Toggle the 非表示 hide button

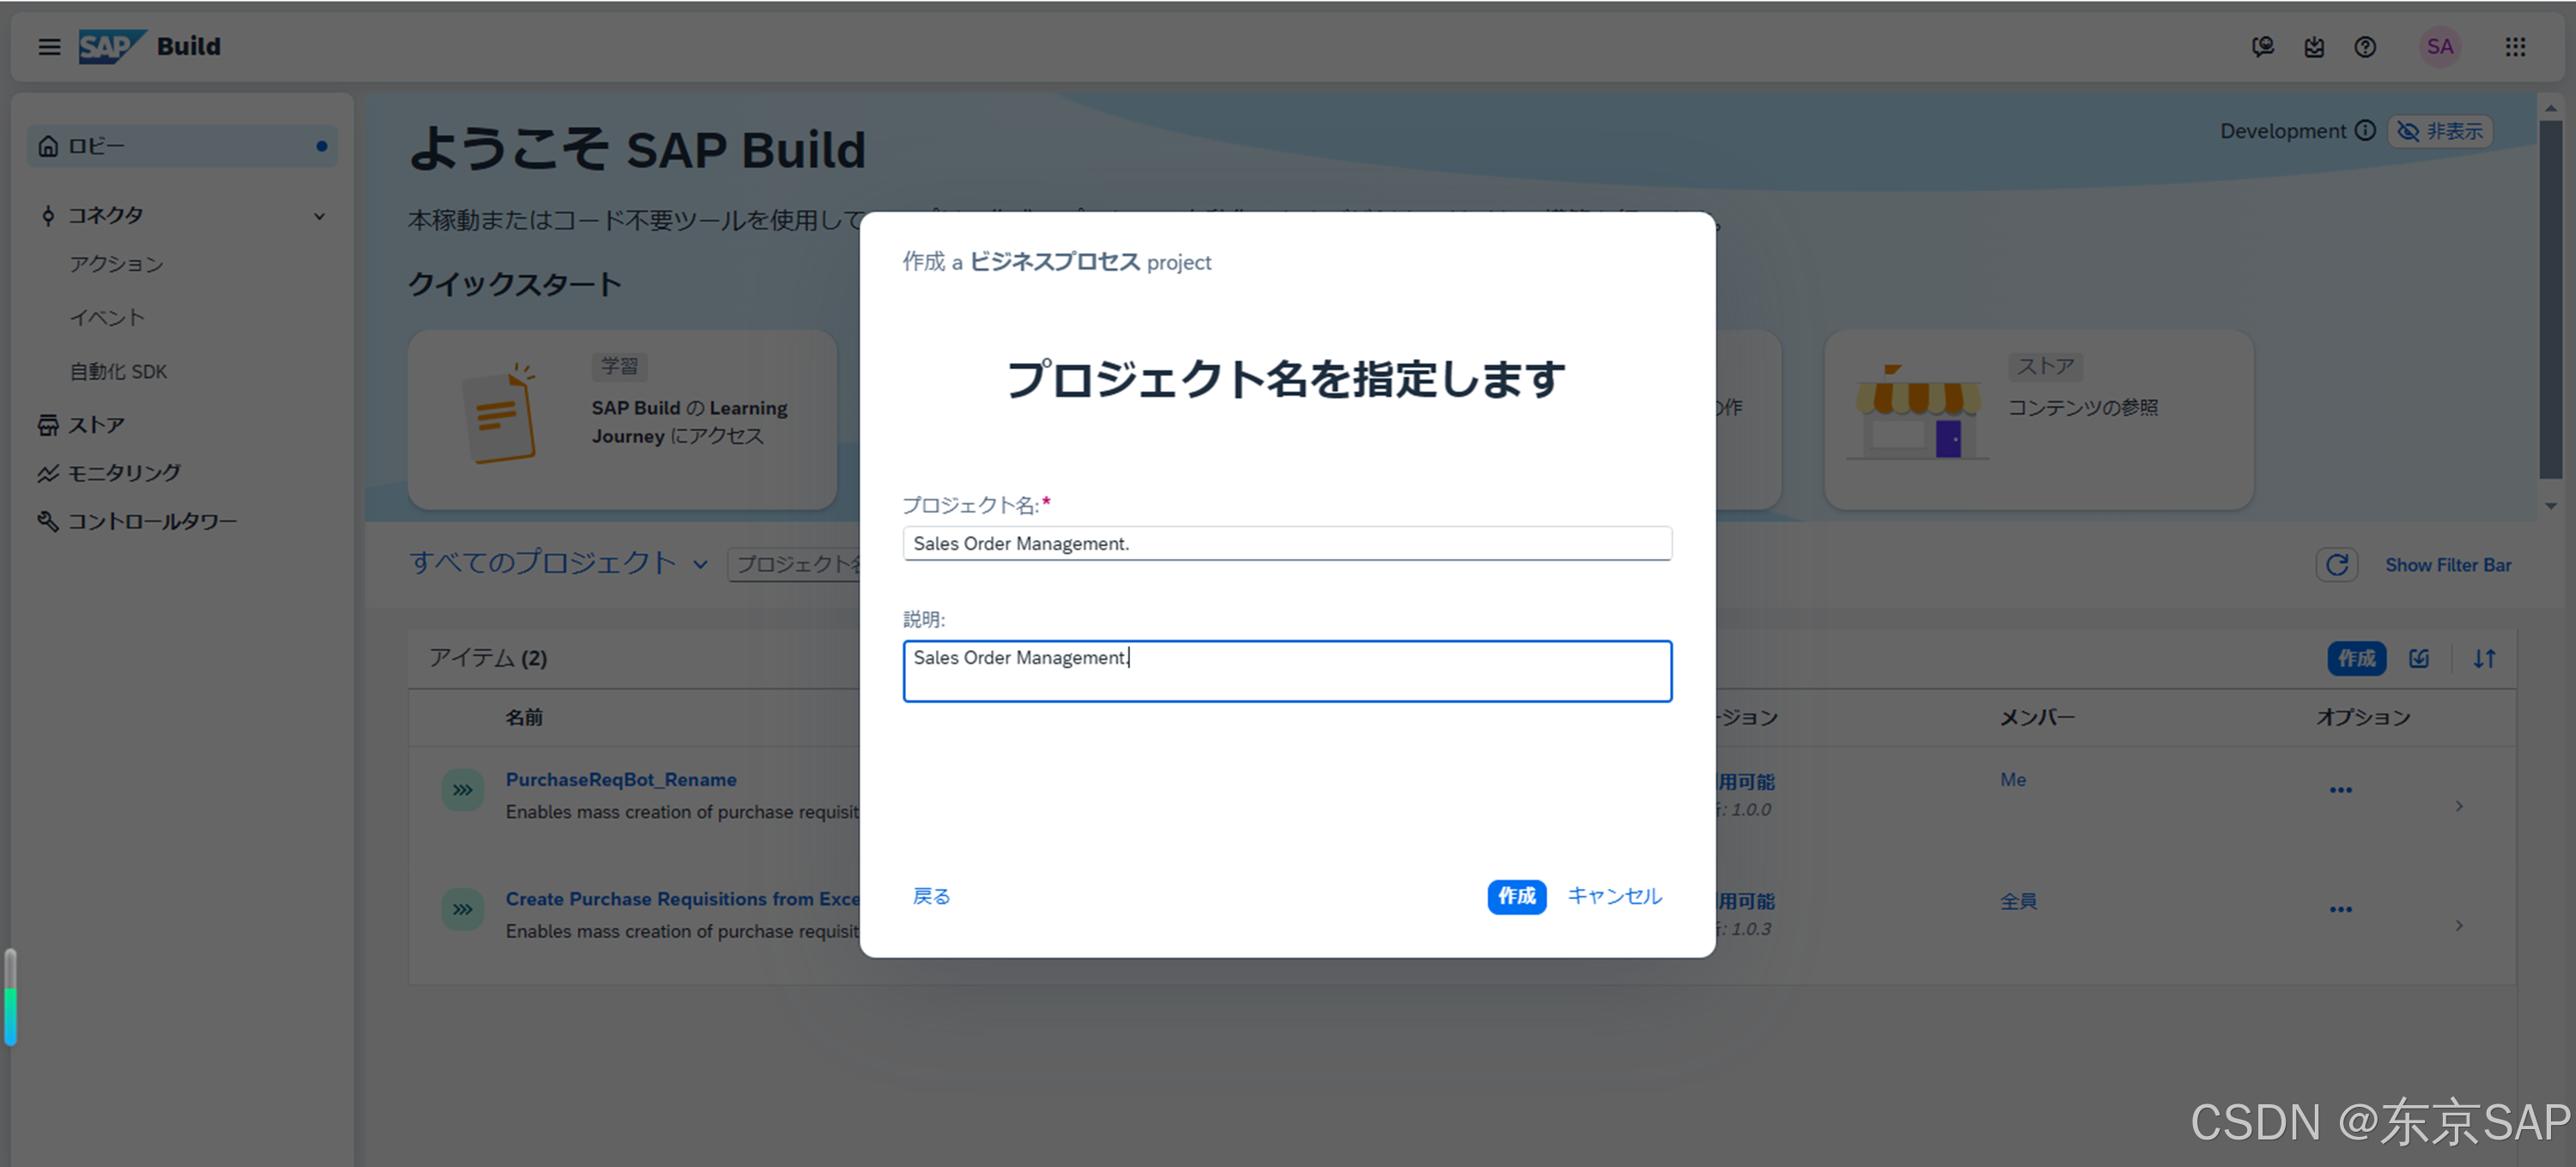click(x=2440, y=131)
